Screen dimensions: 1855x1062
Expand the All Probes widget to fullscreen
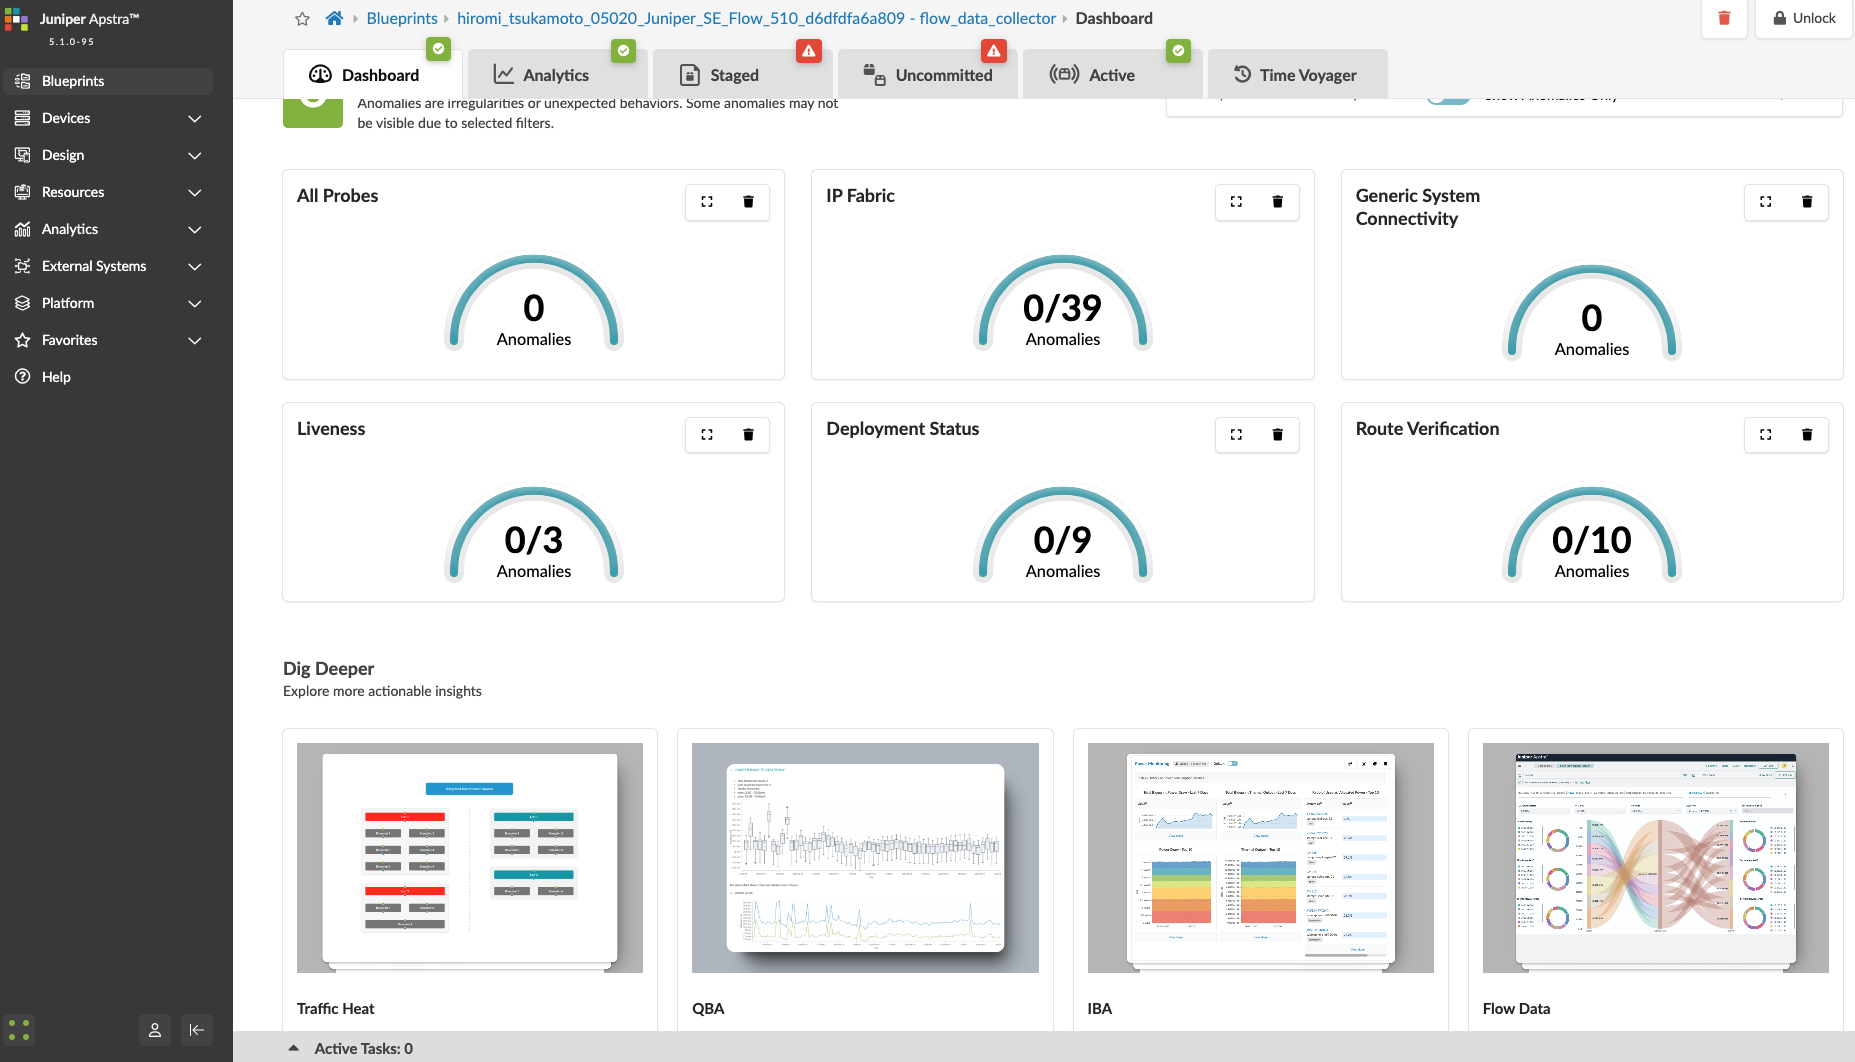click(x=707, y=202)
